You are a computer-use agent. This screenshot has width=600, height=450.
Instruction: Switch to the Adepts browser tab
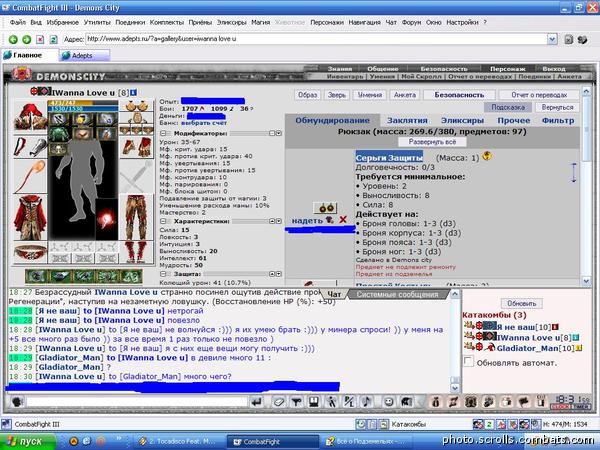[83, 55]
